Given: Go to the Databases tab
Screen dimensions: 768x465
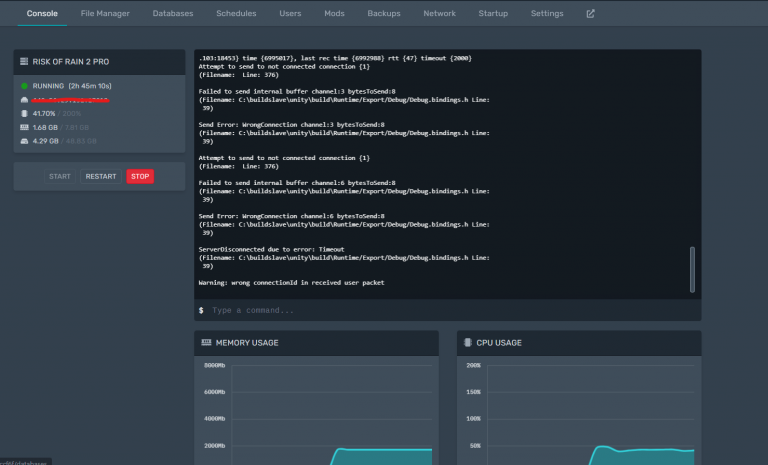Looking at the screenshot, I should pos(173,14).
